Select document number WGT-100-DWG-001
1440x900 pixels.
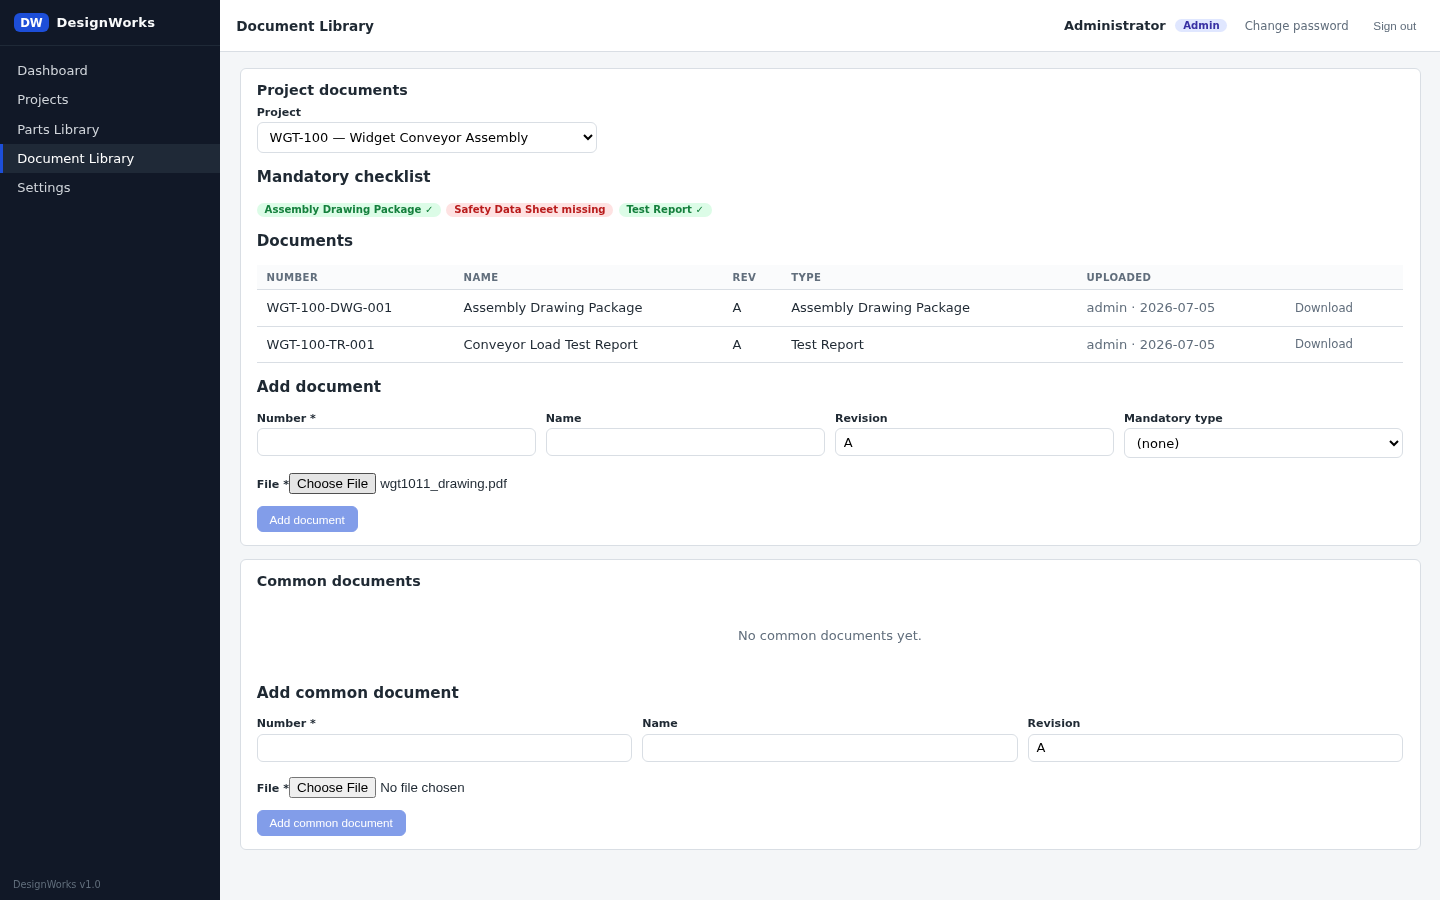[329, 308]
